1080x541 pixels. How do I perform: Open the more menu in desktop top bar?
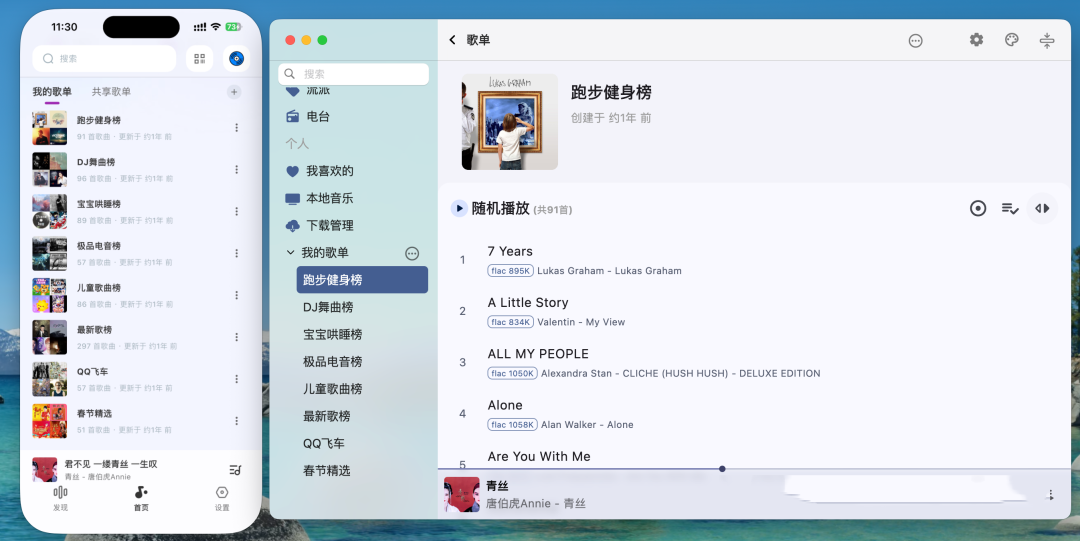coord(915,41)
